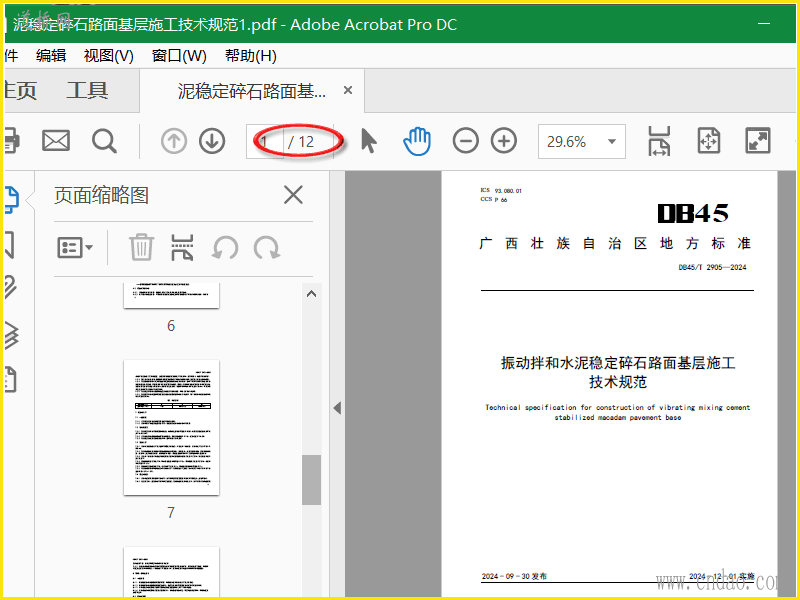800x600 pixels.
Task: Fit one full page icon
Action: [709, 141]
